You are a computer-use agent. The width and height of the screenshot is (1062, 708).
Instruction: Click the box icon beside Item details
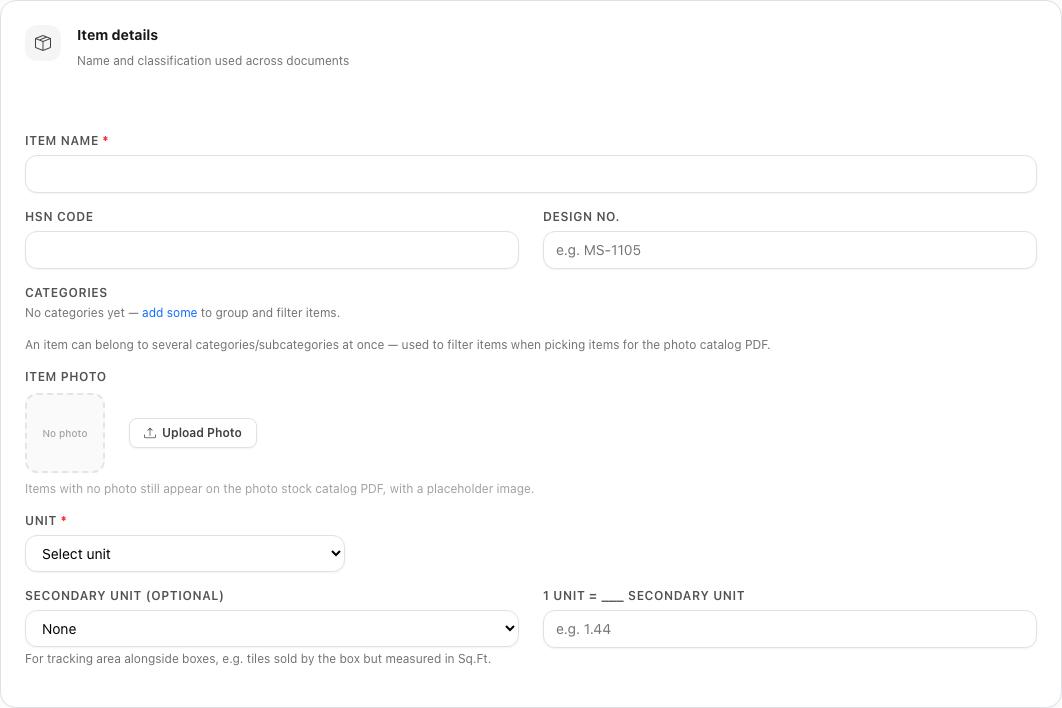(43, 43)
